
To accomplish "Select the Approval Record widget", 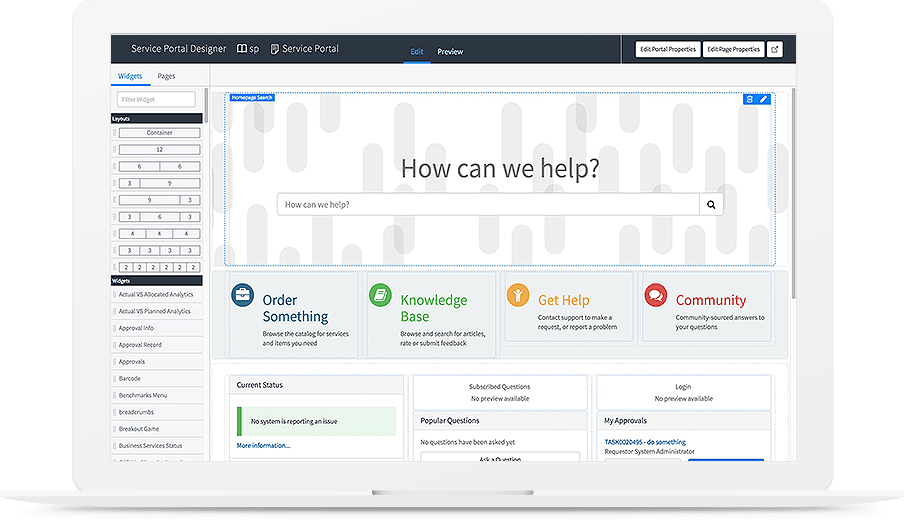I will [x=157, y=345].
